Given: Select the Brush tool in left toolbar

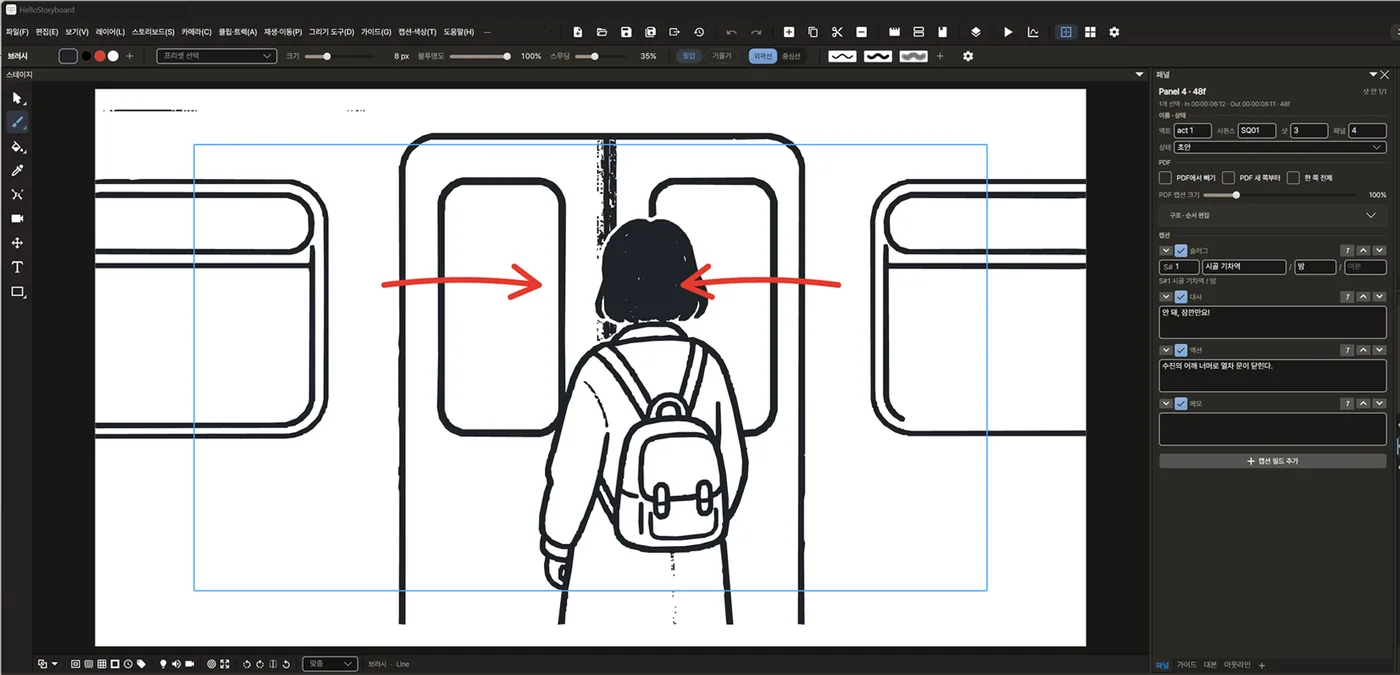Looking at the screenshot, I should 17,122.
